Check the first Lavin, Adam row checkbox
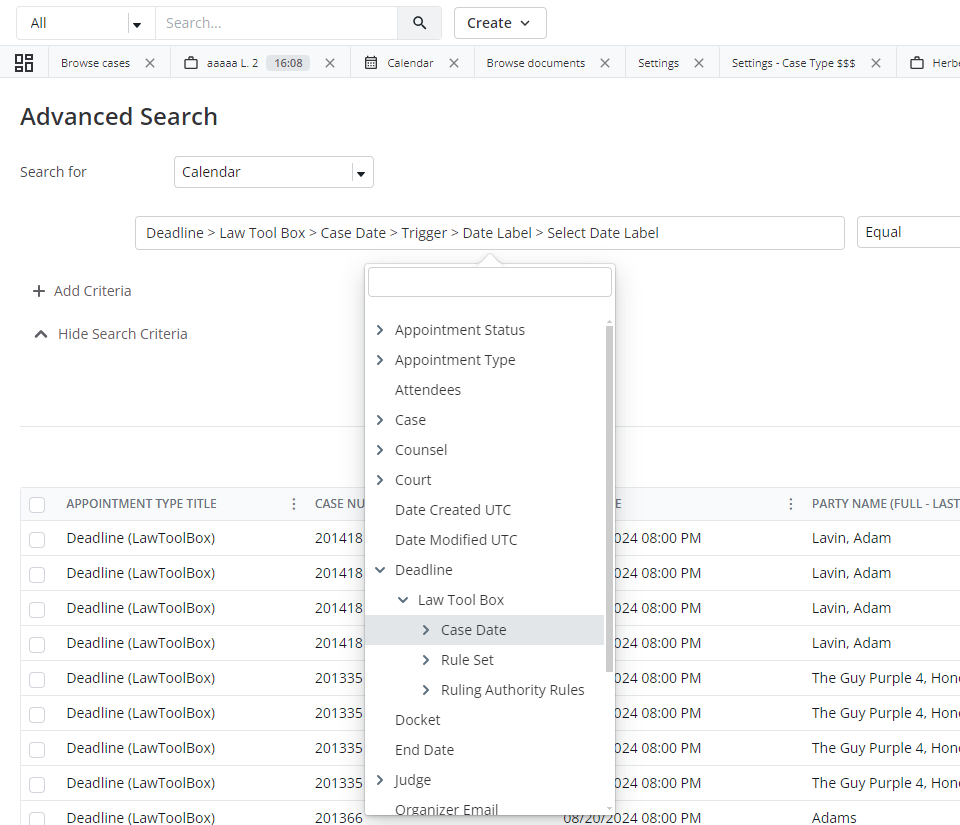The width and height of the screenshot is (960, 825). [37, 539]
